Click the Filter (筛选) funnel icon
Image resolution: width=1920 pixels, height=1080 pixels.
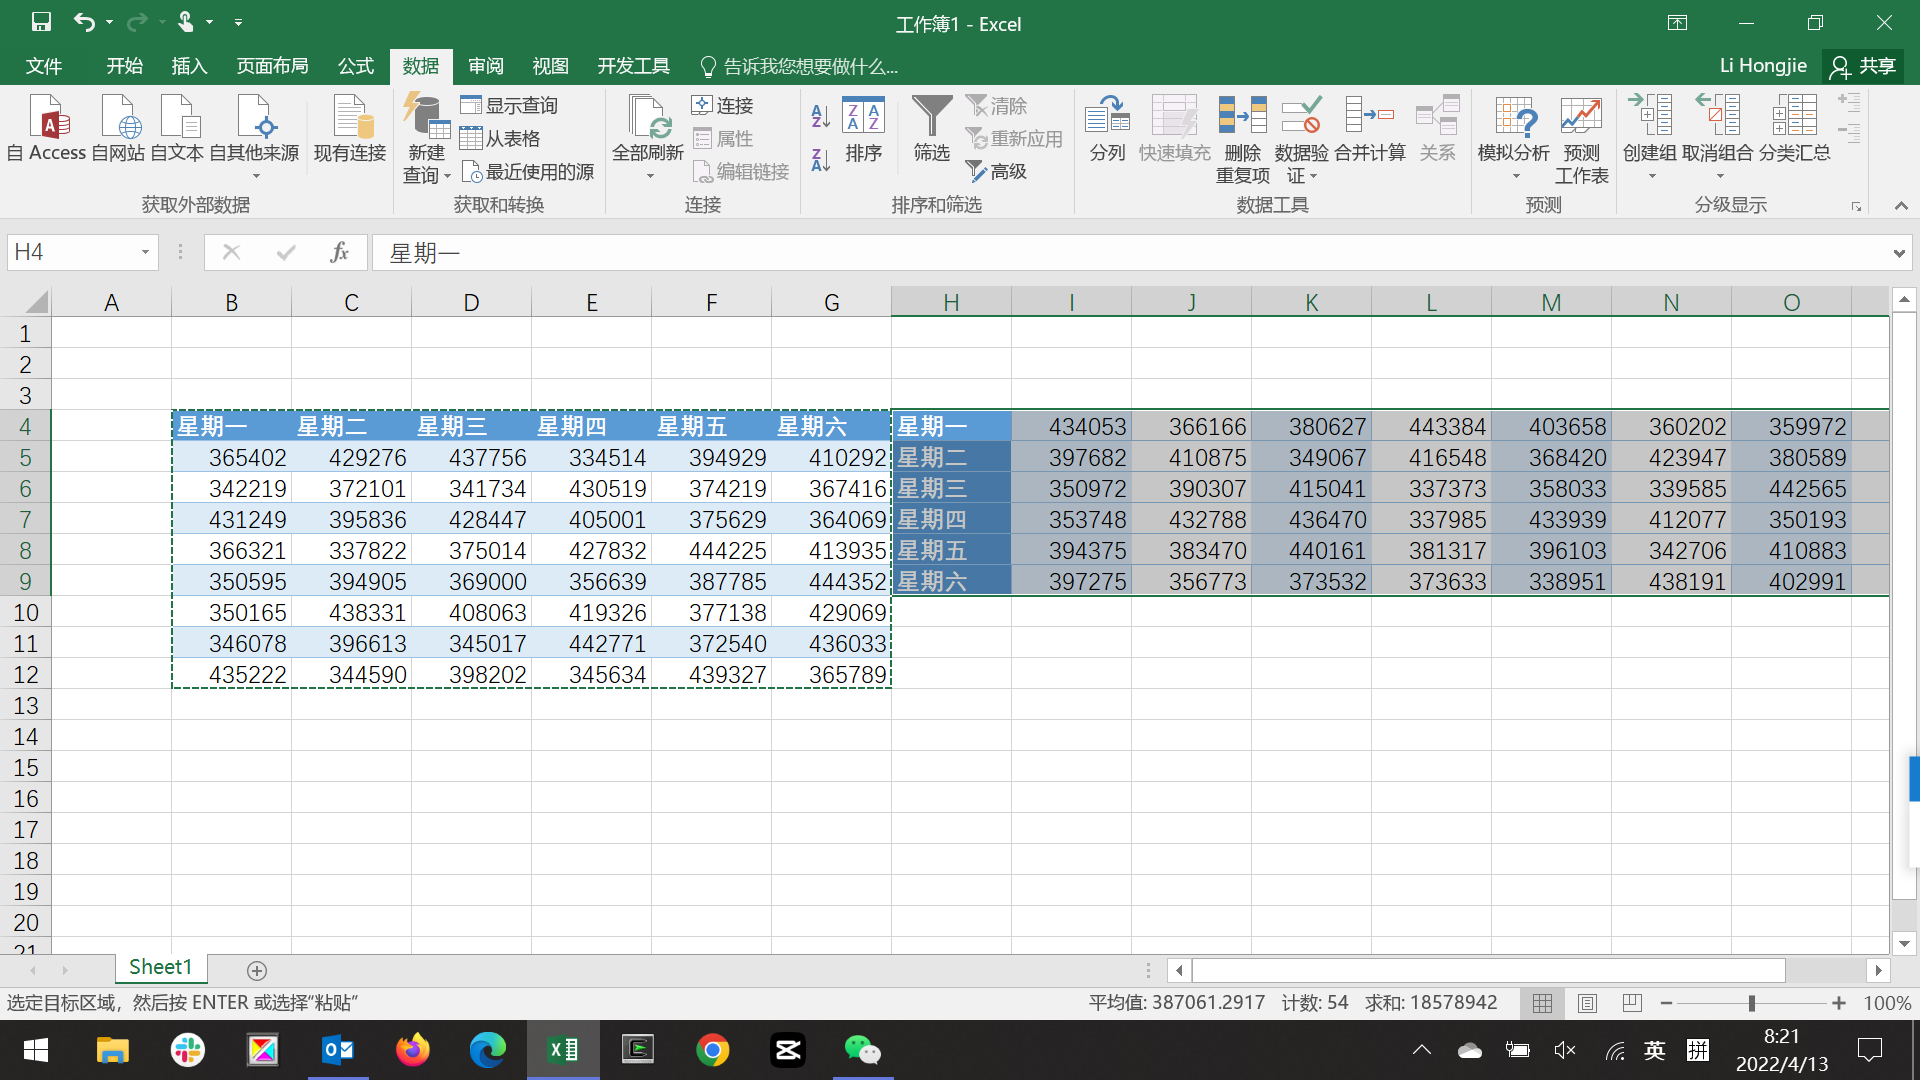pyautogui.click(x=931, y=118)
